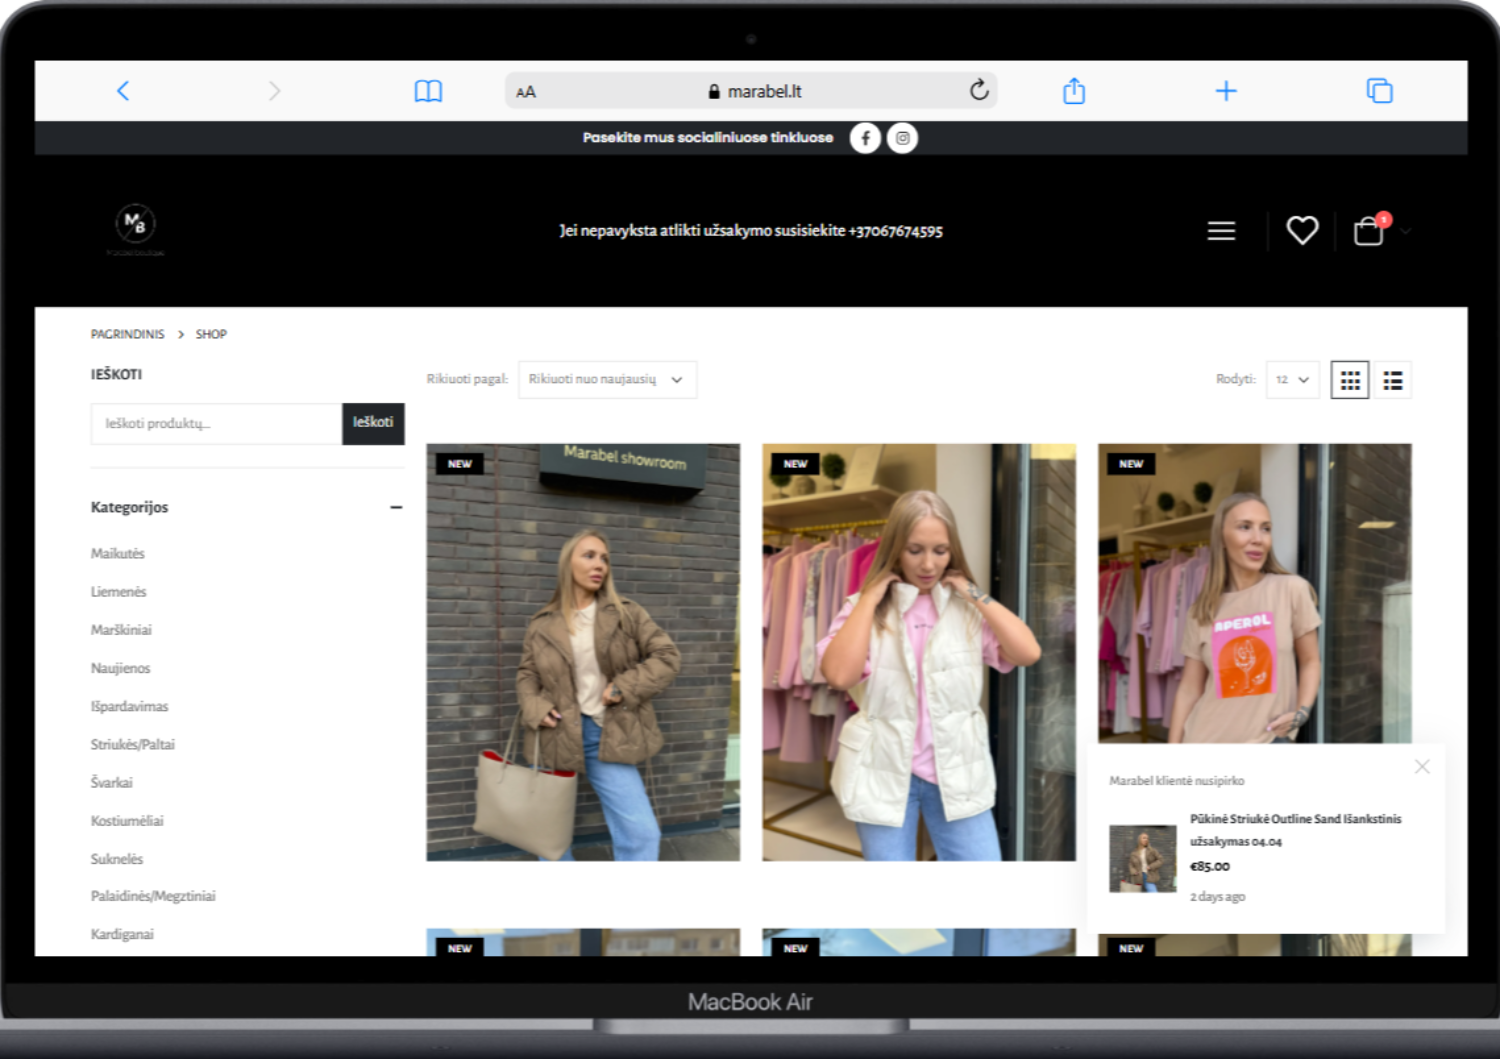Switch to grid view layout
The width and height of the screenshot is (1500, 1059).
(1349, 380)
